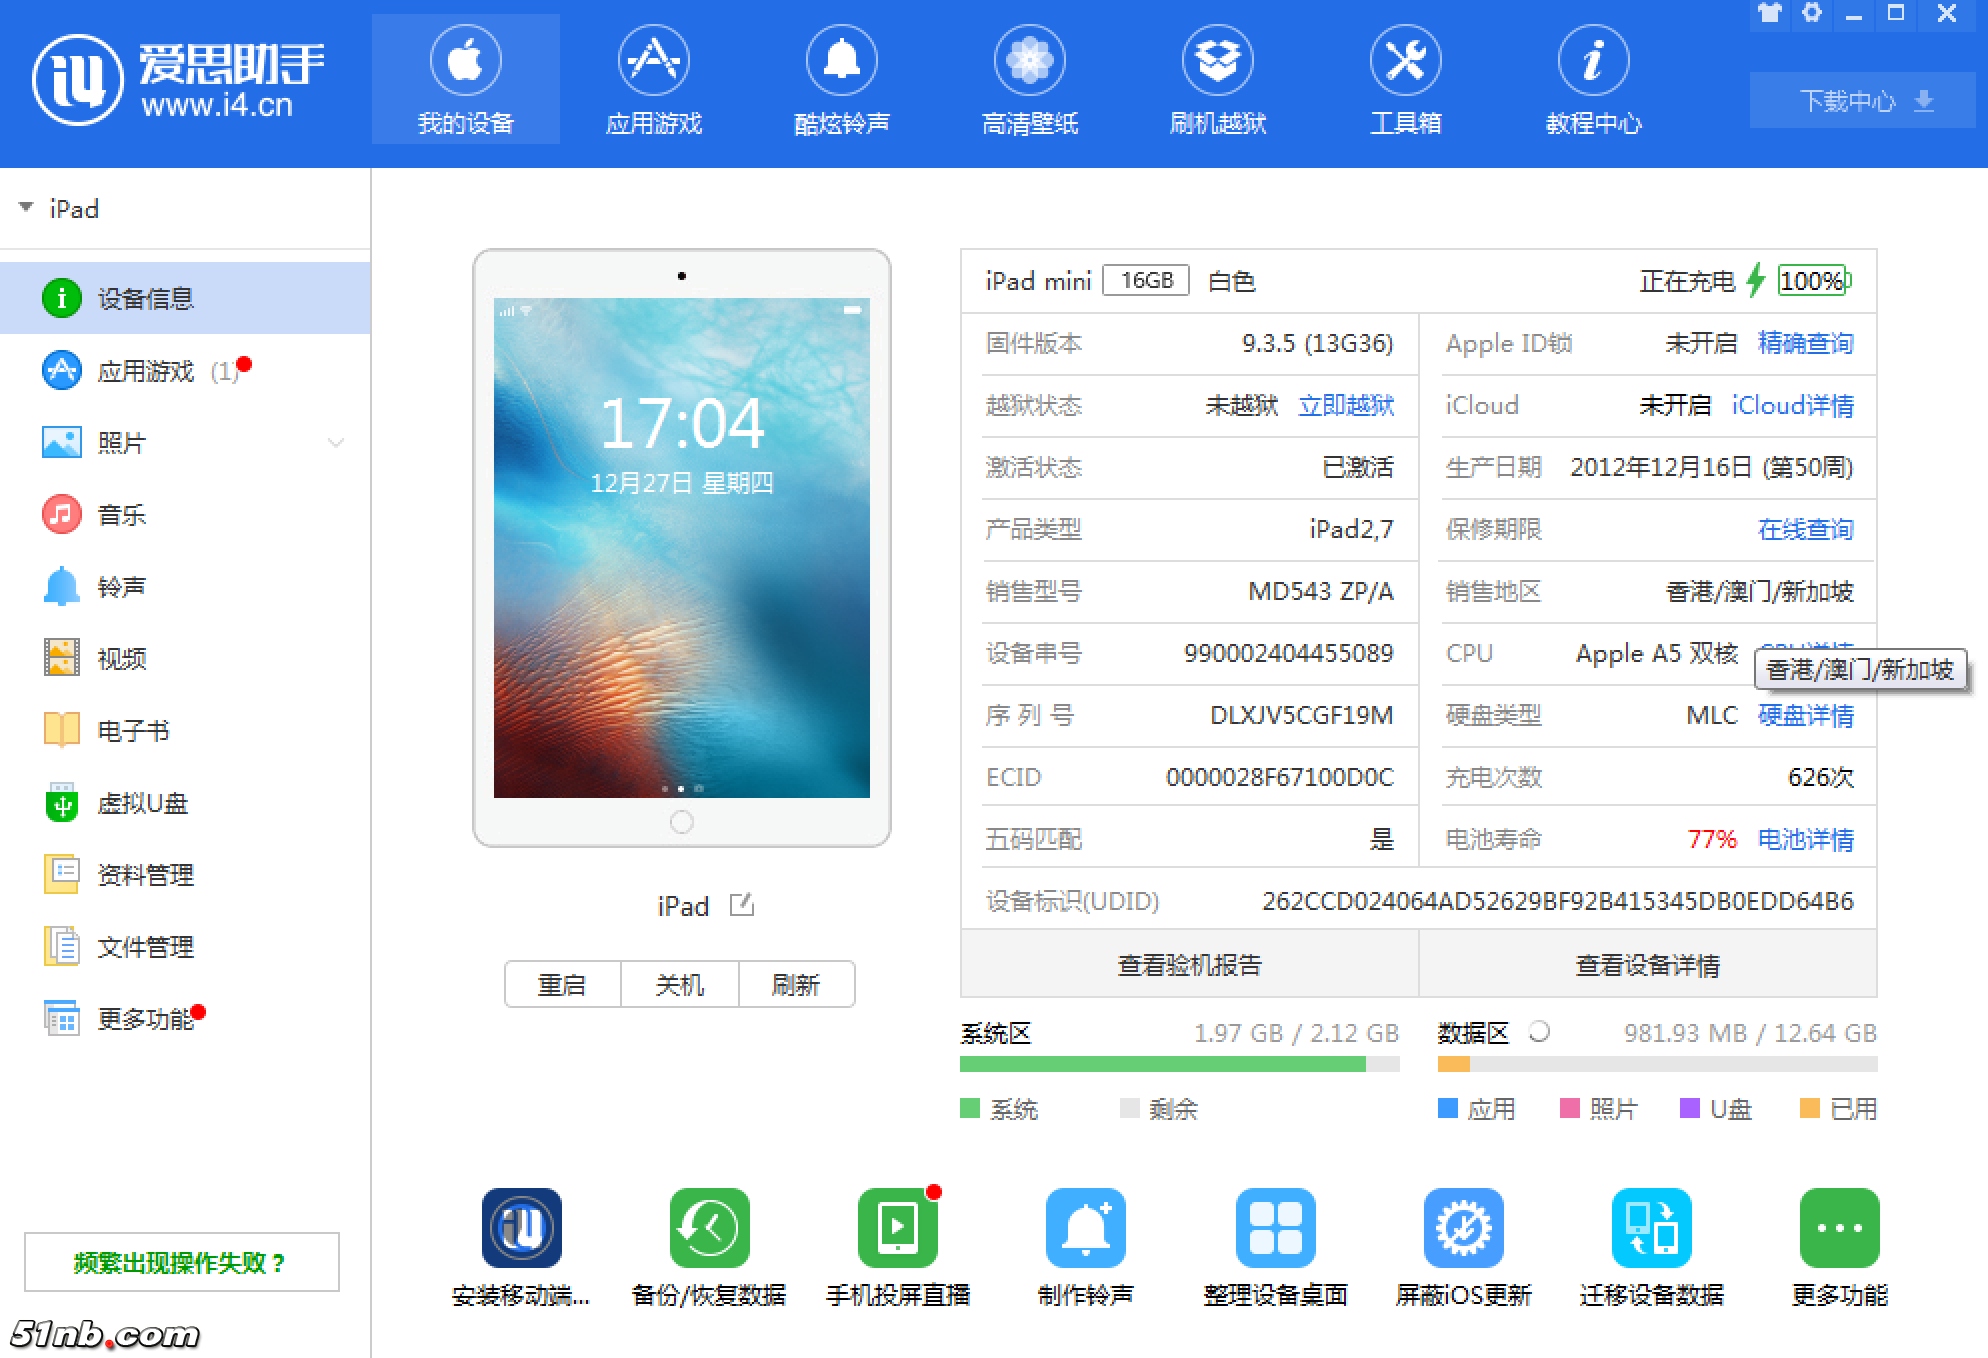The width and height of the screenshot is (1988, 1358).
Task: Open the 酷炫铃声 ringtone section
Action: 840,80
